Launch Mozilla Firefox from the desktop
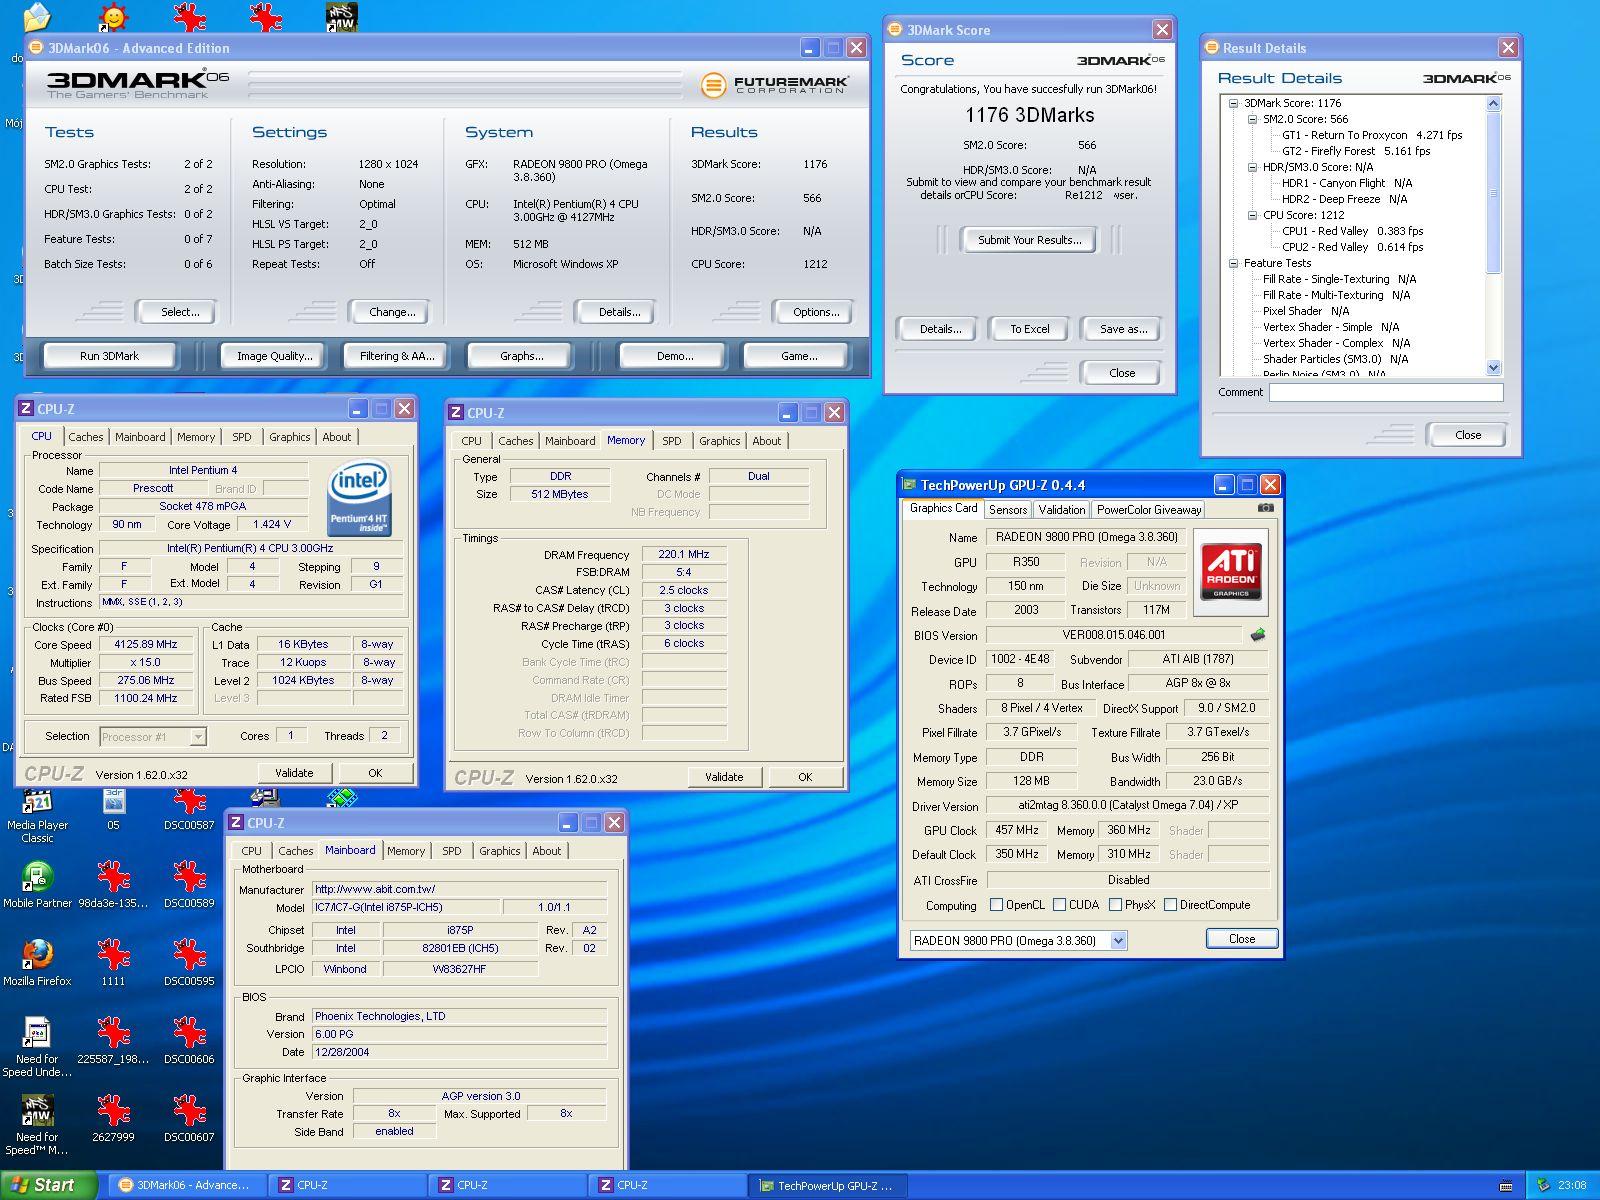This screenshot has height=1200, width=1600. [37, 964]
